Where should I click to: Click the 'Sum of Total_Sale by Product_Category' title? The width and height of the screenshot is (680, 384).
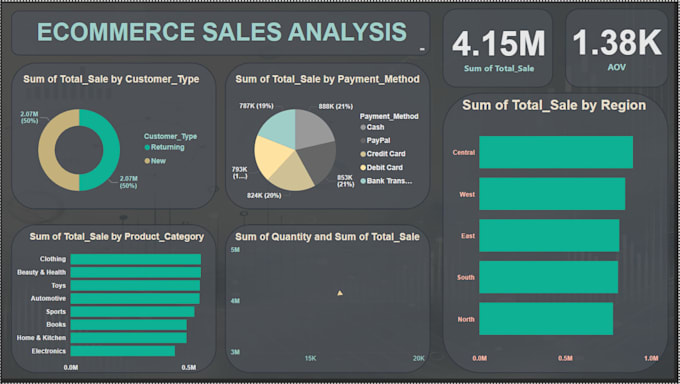click(117, 236)
